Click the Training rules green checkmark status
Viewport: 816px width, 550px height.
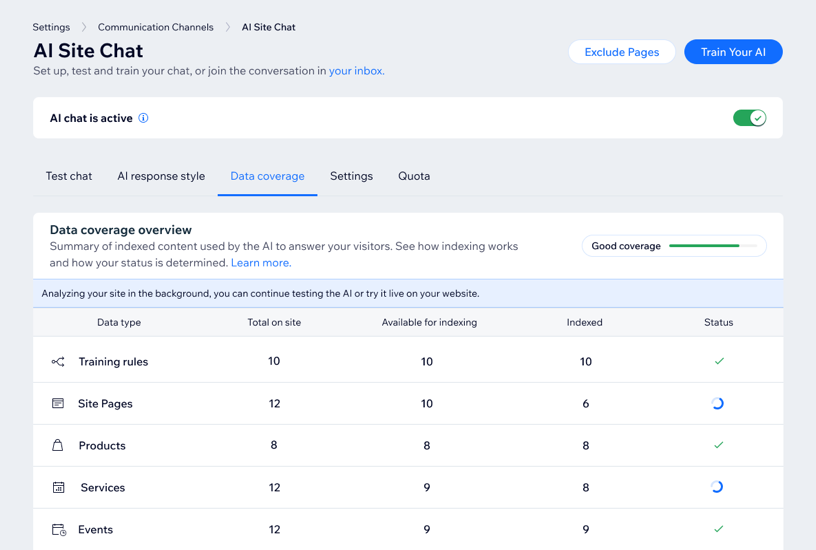click(x=718, y=361)
